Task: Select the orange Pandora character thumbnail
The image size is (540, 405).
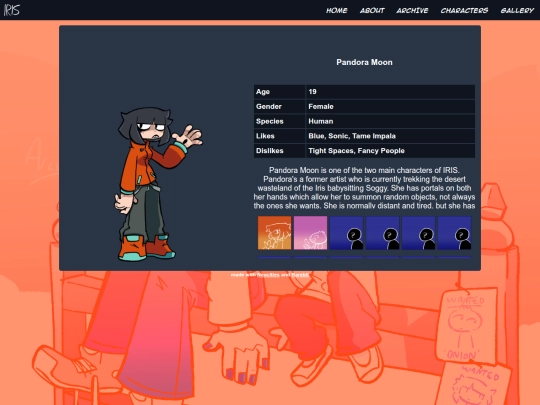Action: click(x=274, y=233)
